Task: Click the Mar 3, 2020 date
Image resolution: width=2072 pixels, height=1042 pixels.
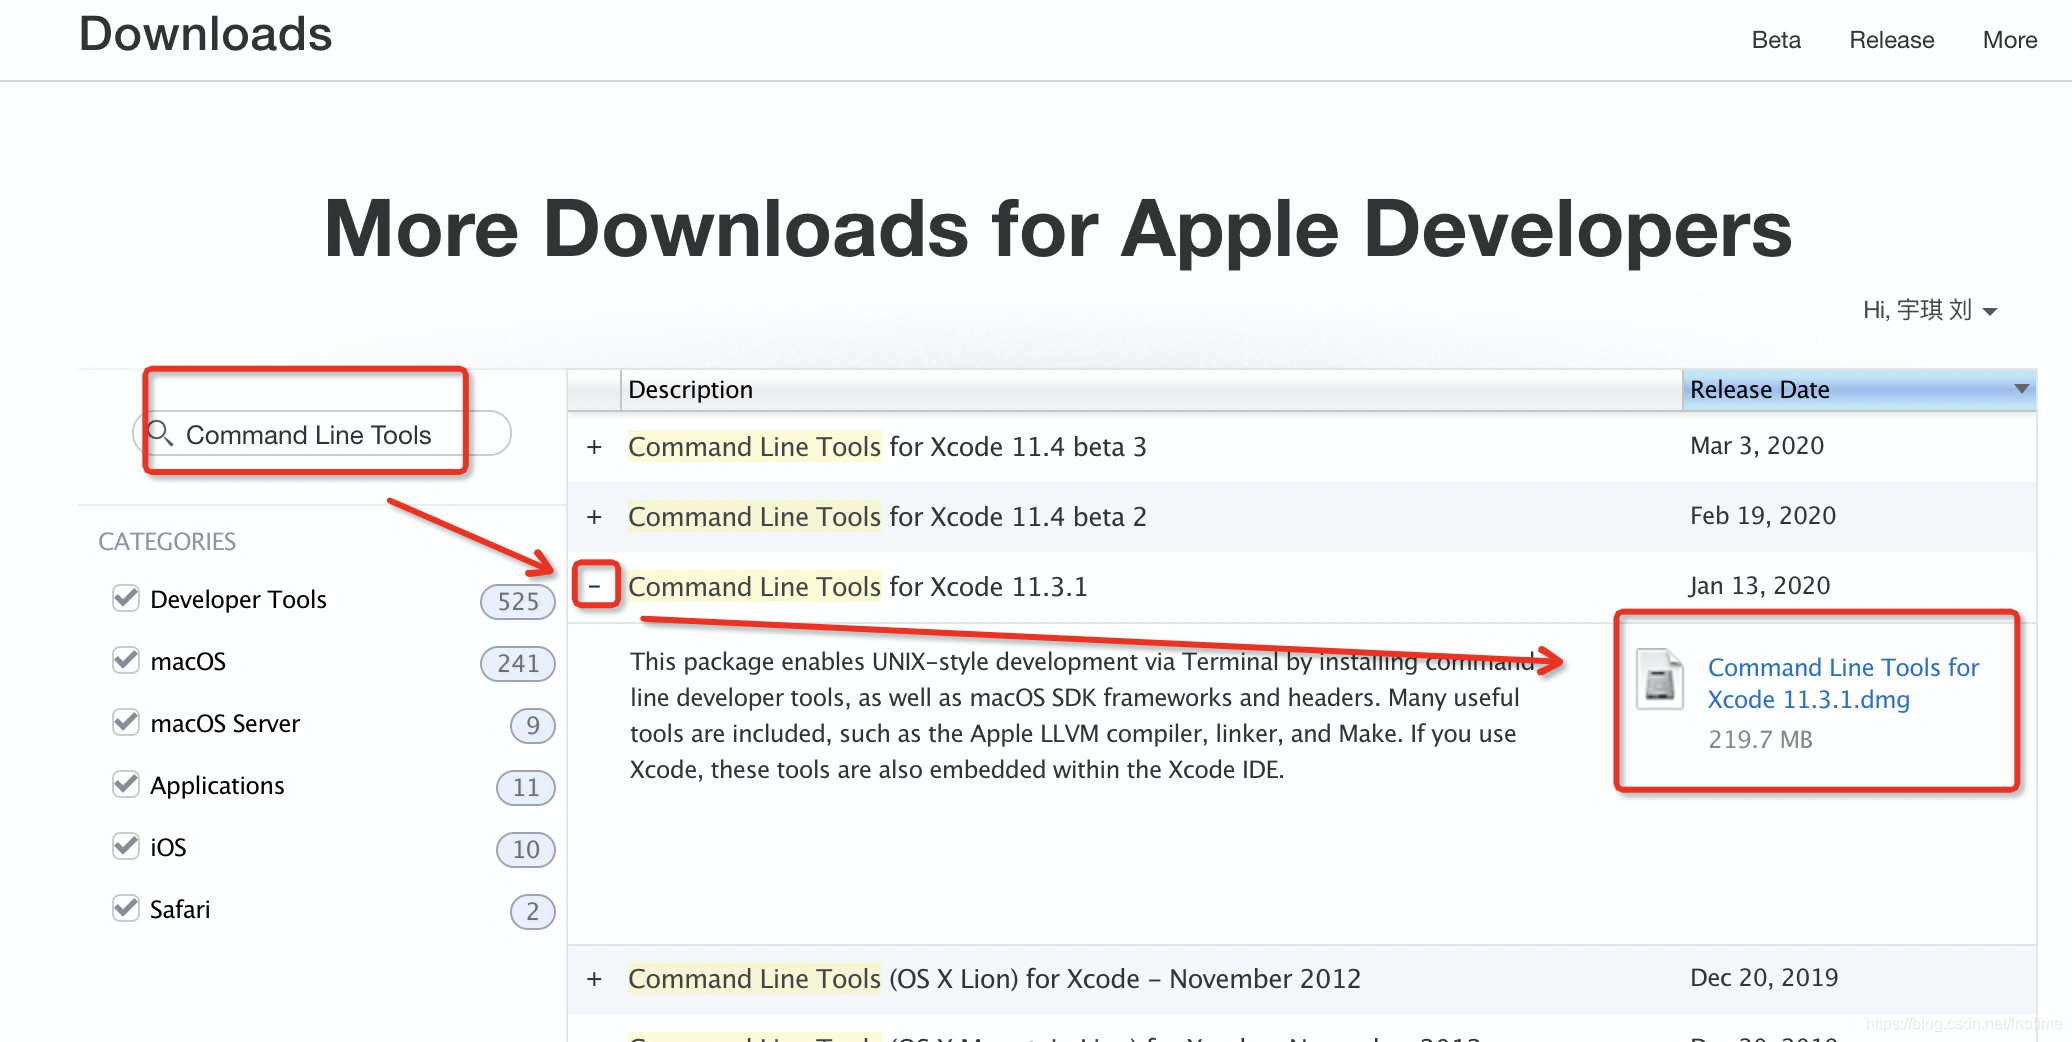Action: (x=1757, y=446)
